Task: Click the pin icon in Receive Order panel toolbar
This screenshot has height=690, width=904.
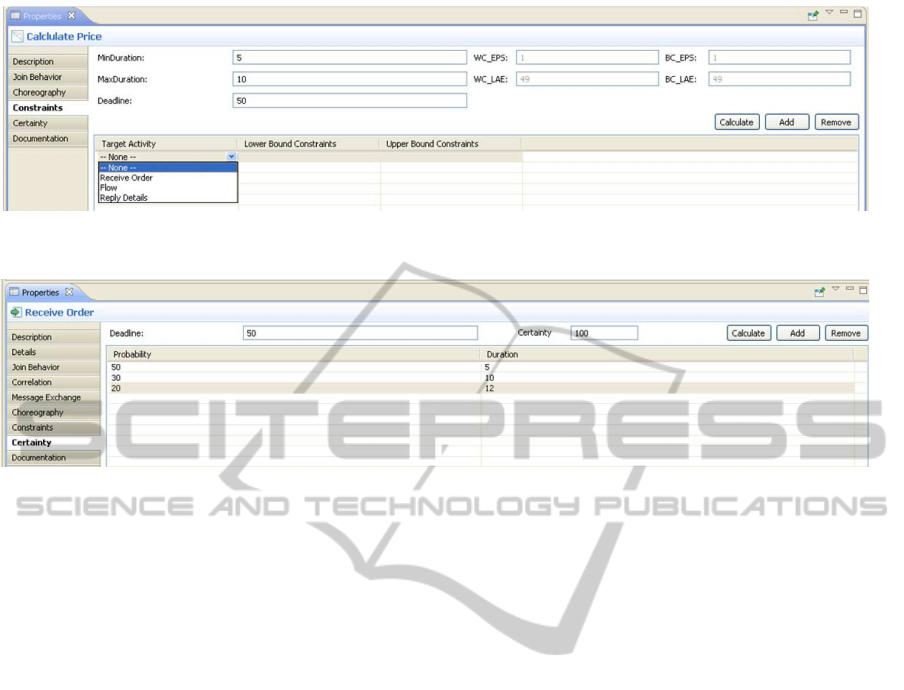Action: coord(819,291)
